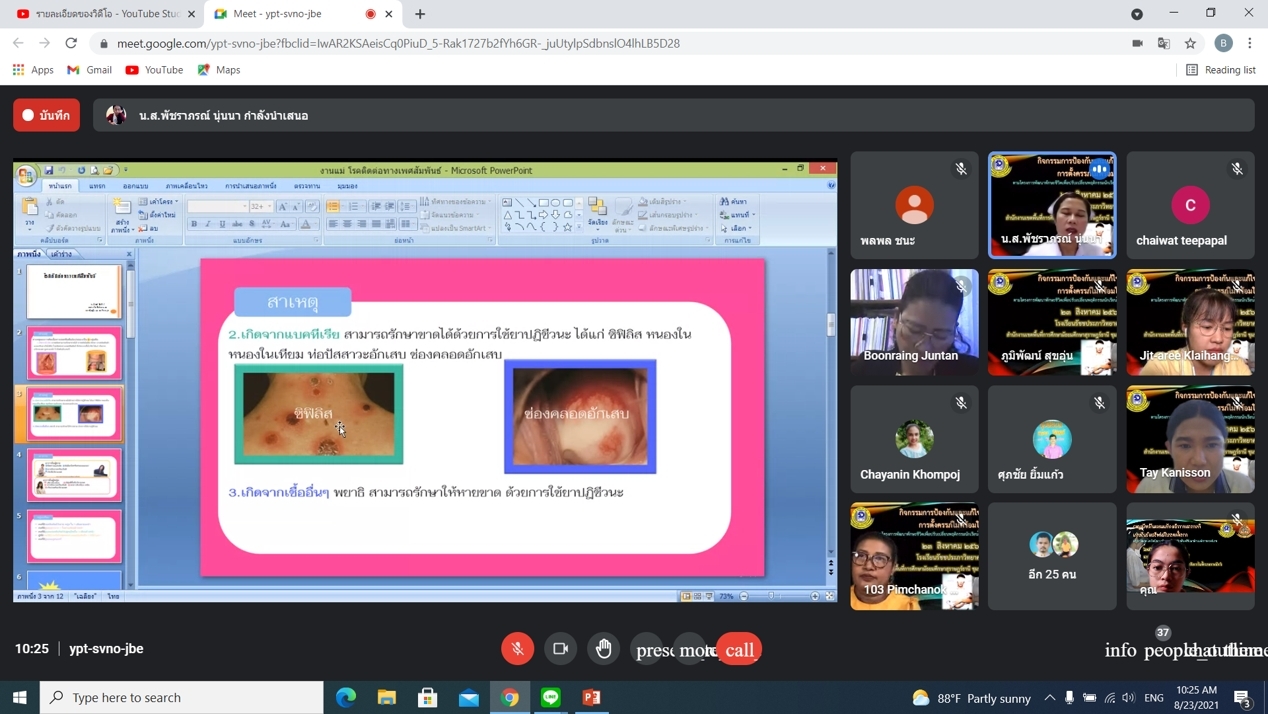This screenshot has width=1268, height=714.
Task: Open Microsoft Edge from the taskbar
Action: (346, 697)
